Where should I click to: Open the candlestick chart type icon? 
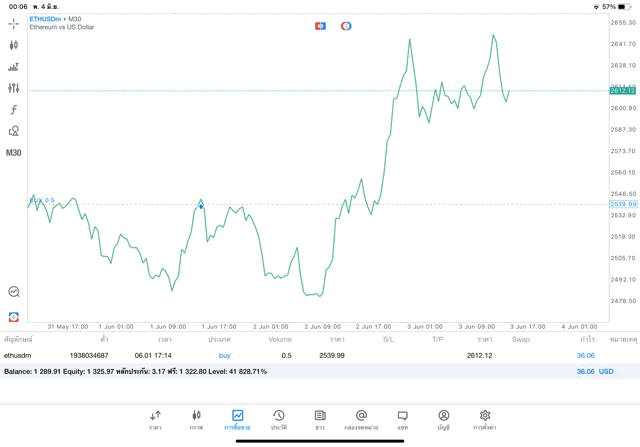tap(14, 45)
